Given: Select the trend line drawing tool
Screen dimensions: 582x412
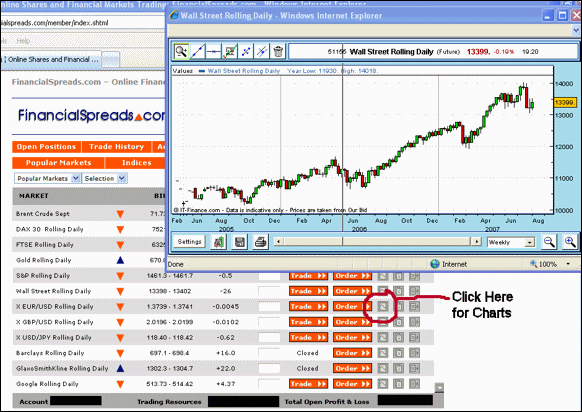Looking at the screenshot, I should tap(198, 51).
